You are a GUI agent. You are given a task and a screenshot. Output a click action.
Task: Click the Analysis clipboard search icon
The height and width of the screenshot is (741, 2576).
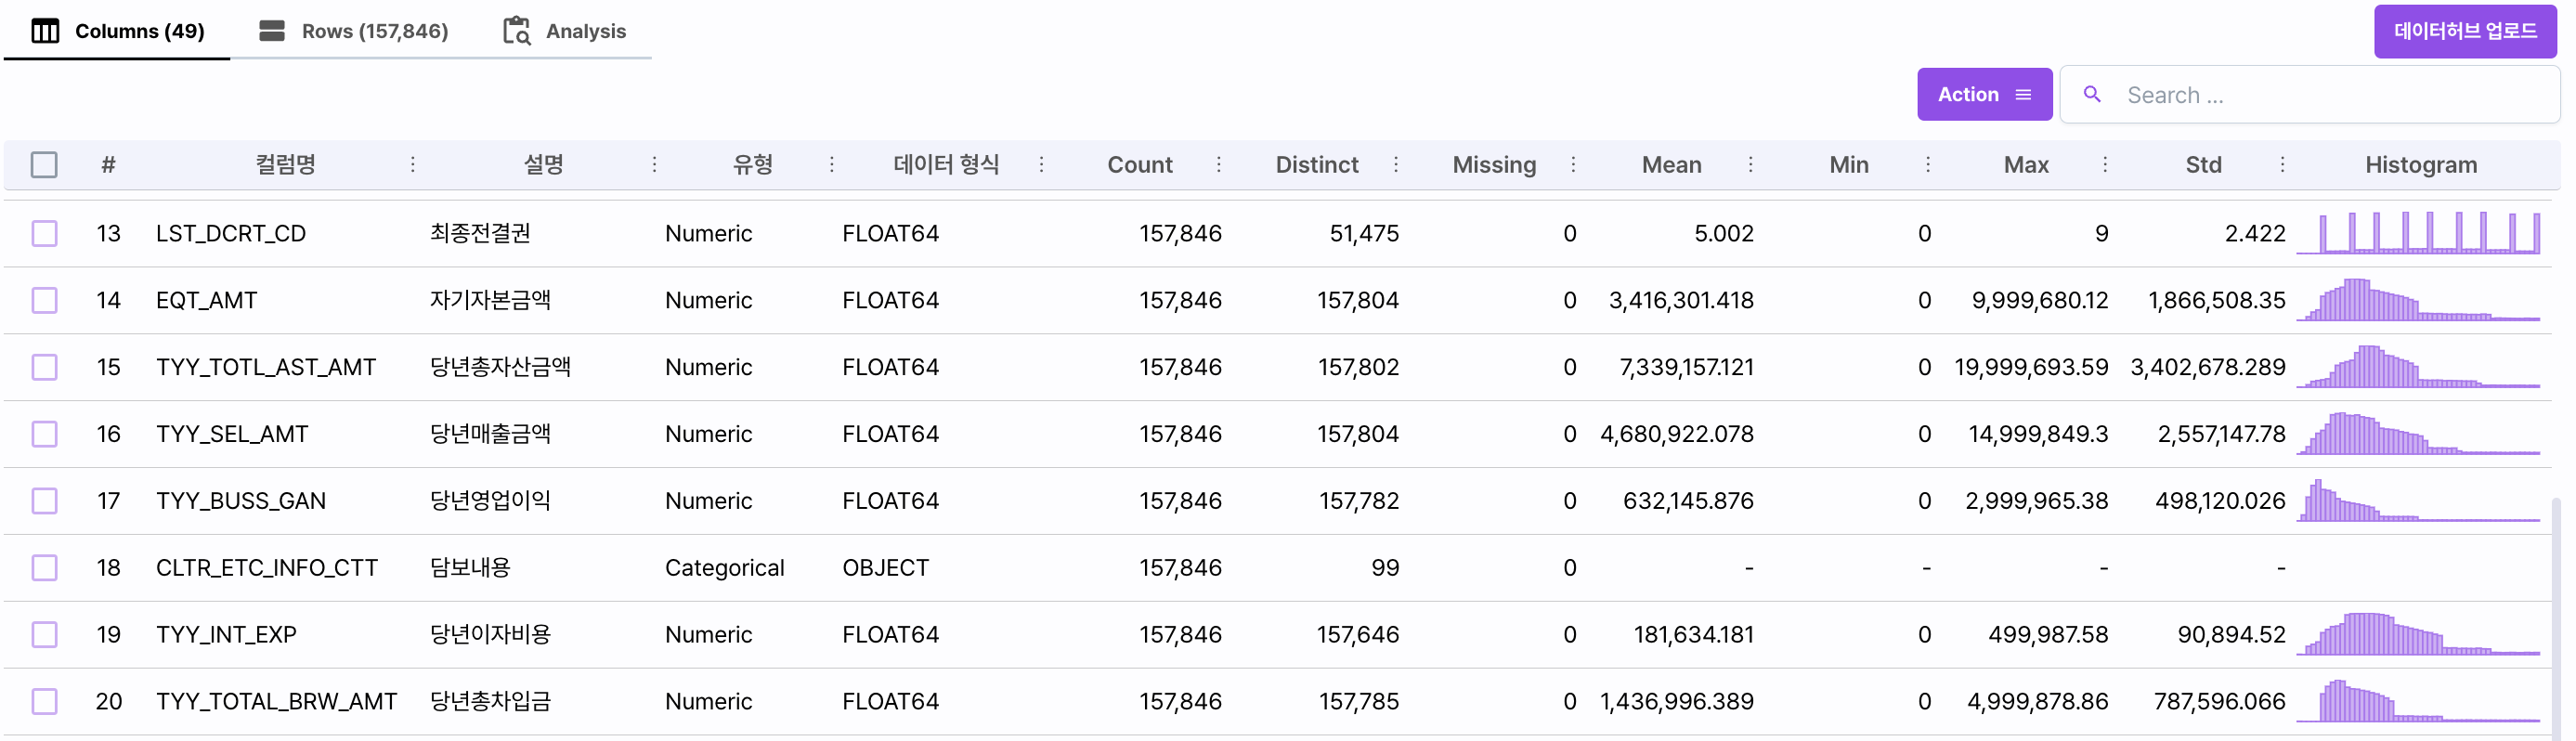coord(516,31)
